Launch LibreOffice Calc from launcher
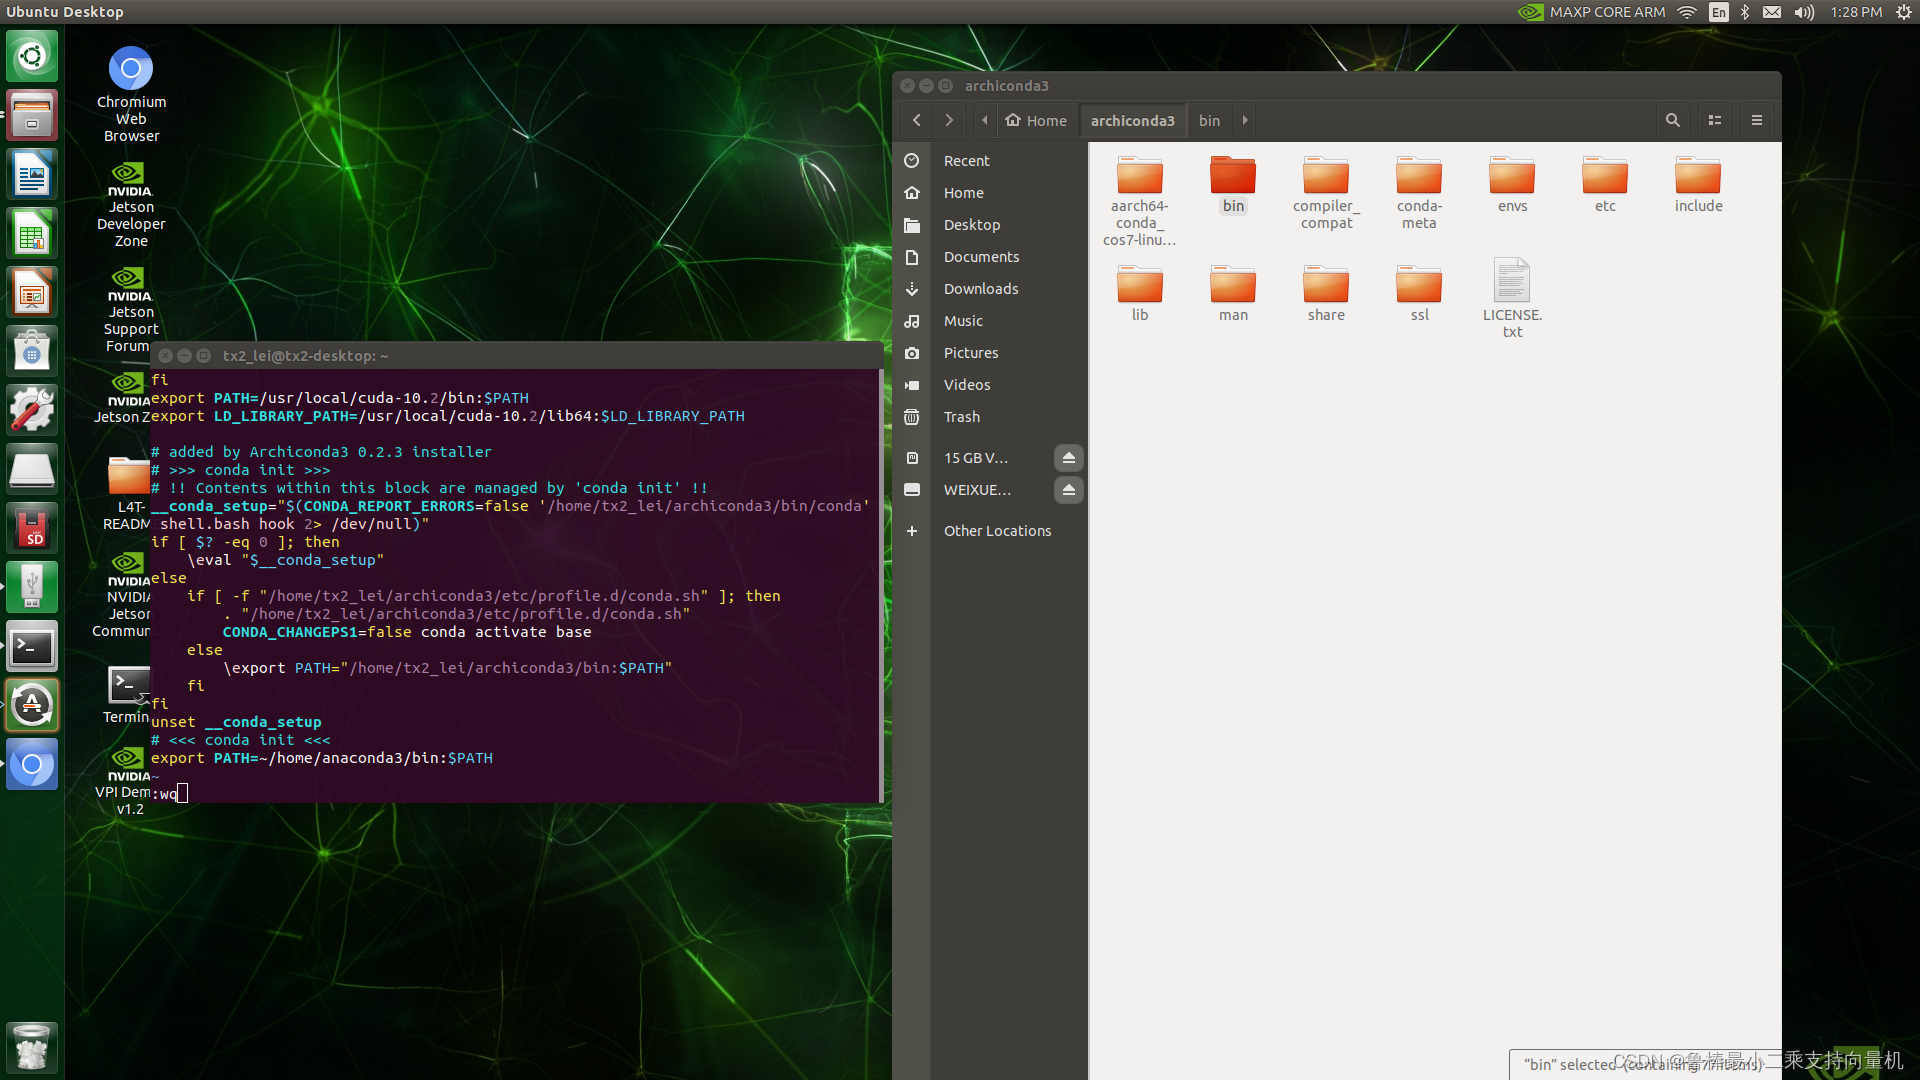 click(x=32, y=233)
